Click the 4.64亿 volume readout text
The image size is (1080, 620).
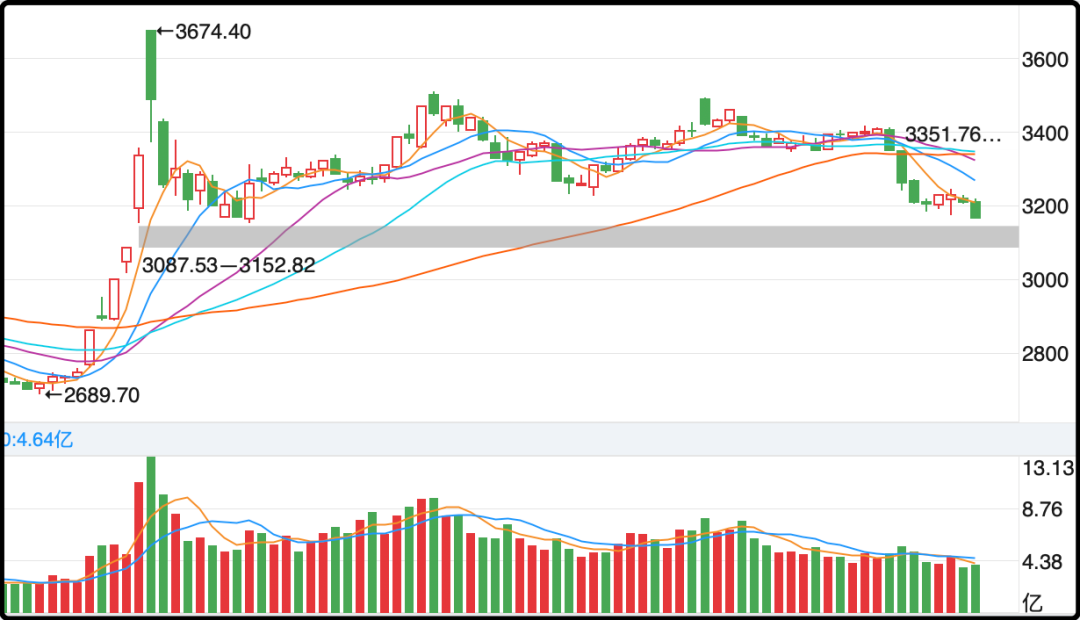click(x=38, y=439)
